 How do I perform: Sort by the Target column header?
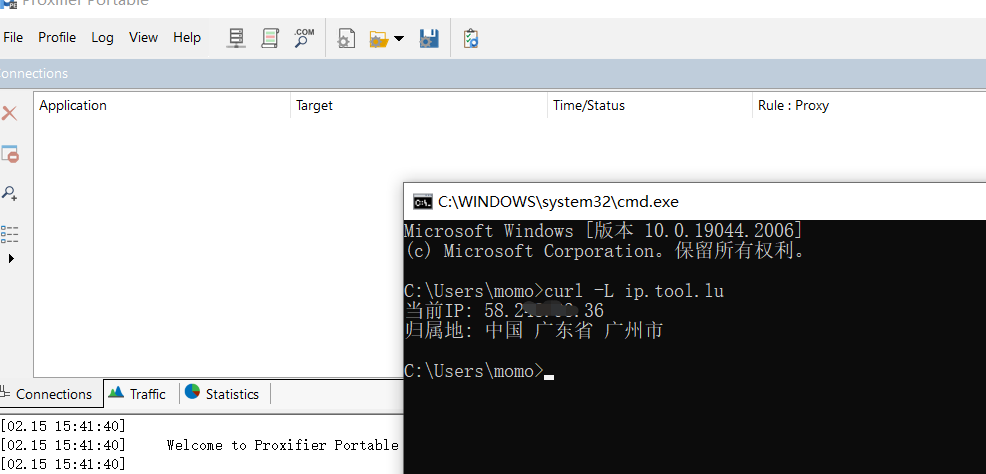click(x=314, y=105)
